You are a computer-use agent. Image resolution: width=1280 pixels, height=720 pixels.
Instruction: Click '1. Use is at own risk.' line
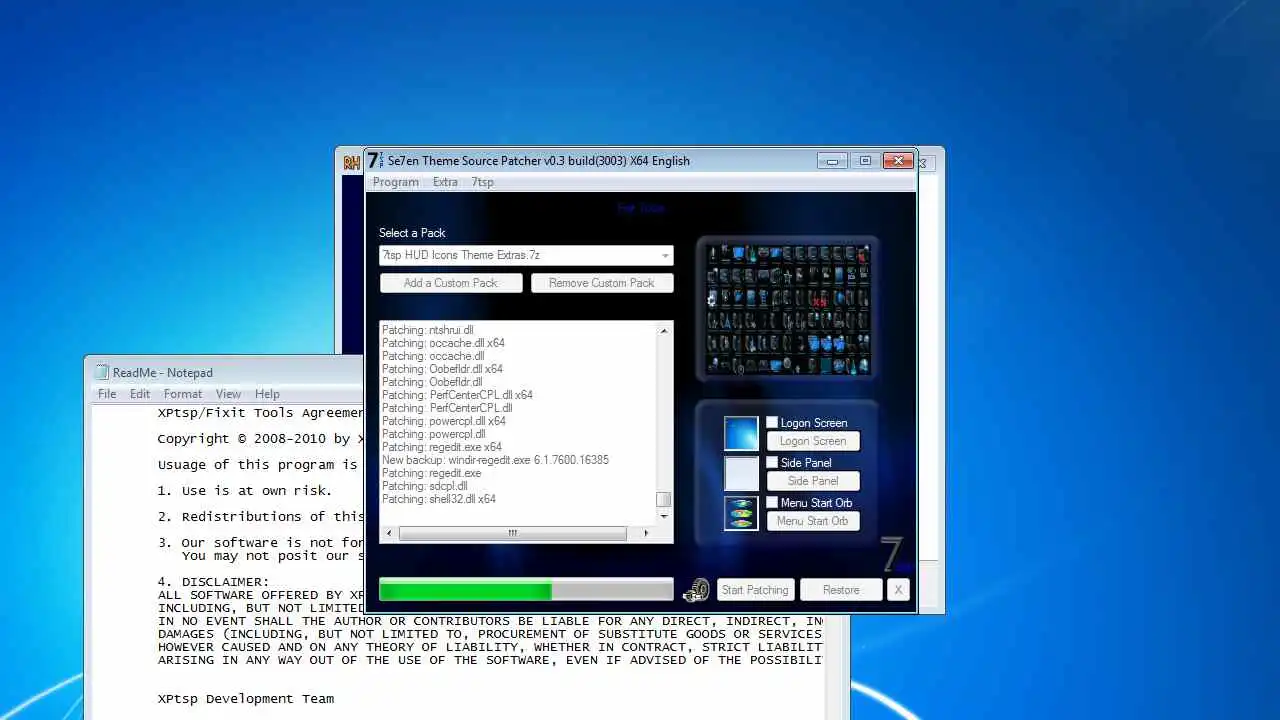pos(245,490)
